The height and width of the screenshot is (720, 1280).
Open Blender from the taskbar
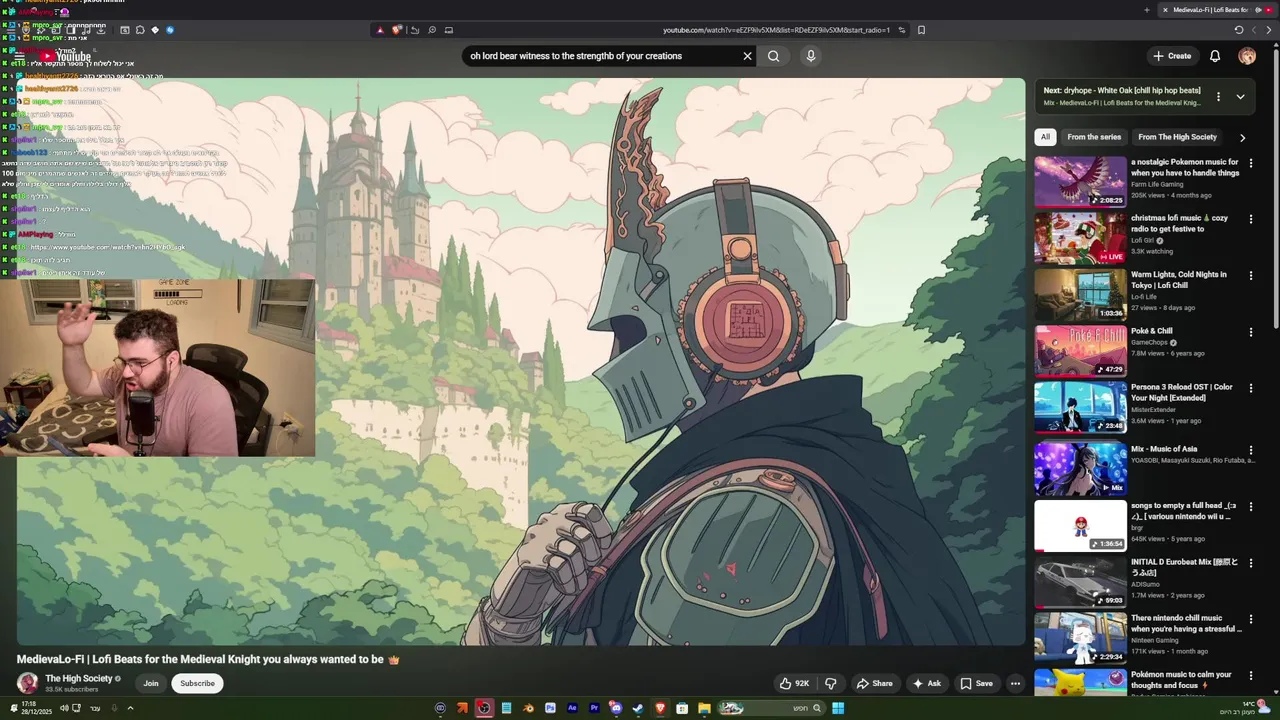pyautogui.click(x=528, y=708)
